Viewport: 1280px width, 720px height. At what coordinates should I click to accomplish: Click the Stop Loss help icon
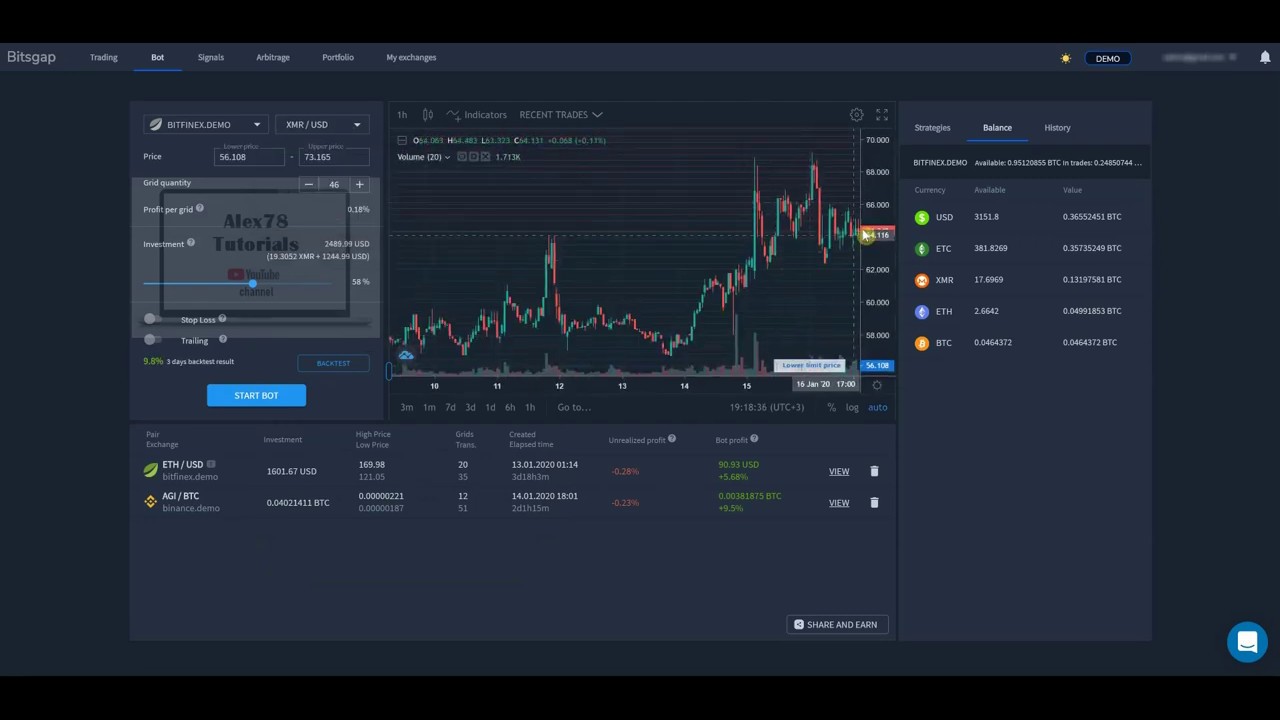[222, 319]
